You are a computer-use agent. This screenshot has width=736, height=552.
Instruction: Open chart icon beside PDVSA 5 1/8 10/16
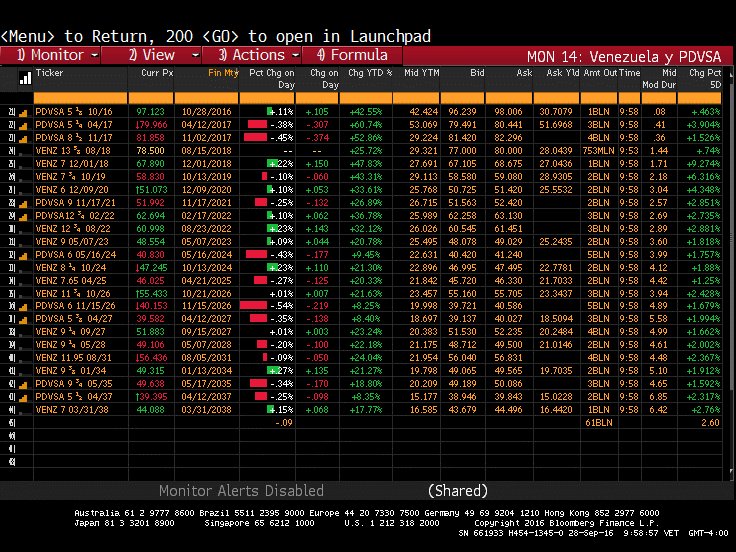[24, 112]
